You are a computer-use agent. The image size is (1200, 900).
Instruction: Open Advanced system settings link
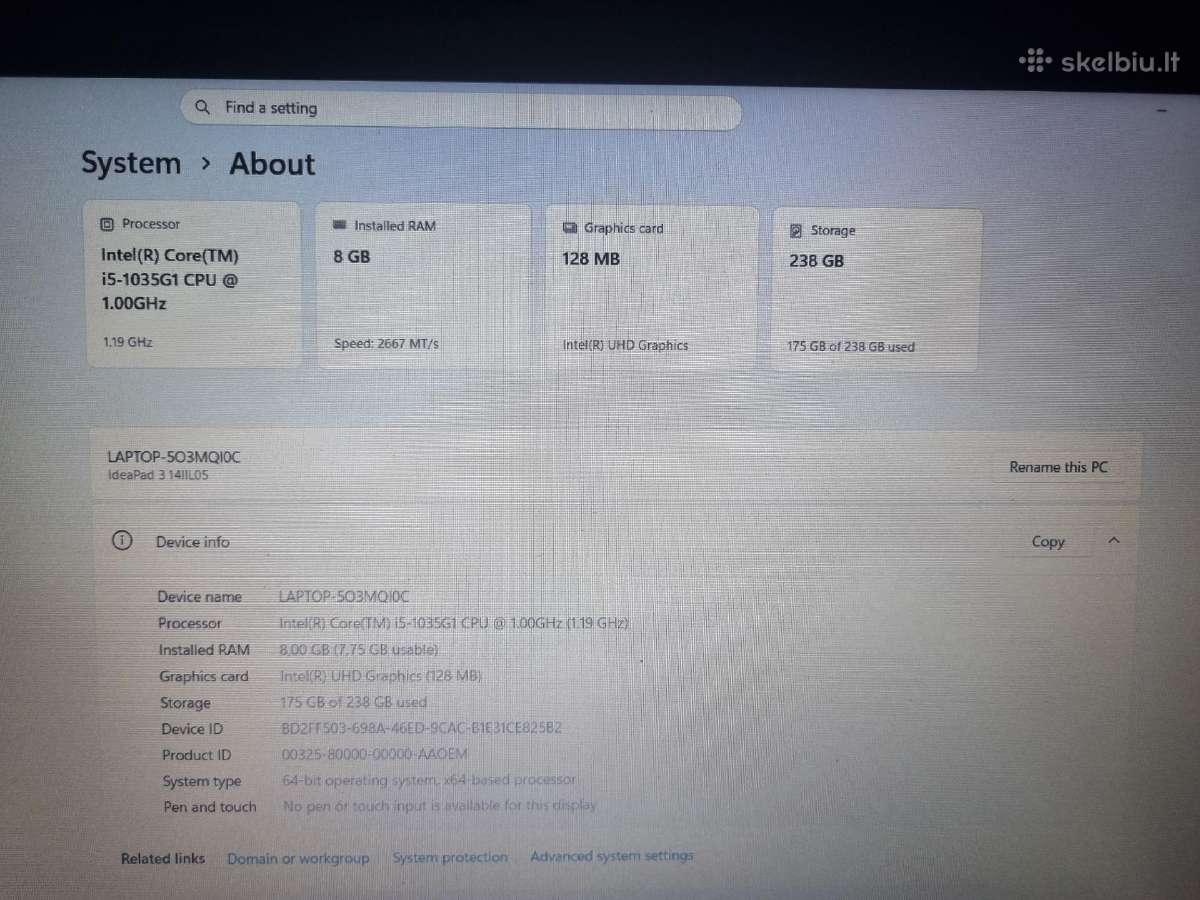pos(612,856)
